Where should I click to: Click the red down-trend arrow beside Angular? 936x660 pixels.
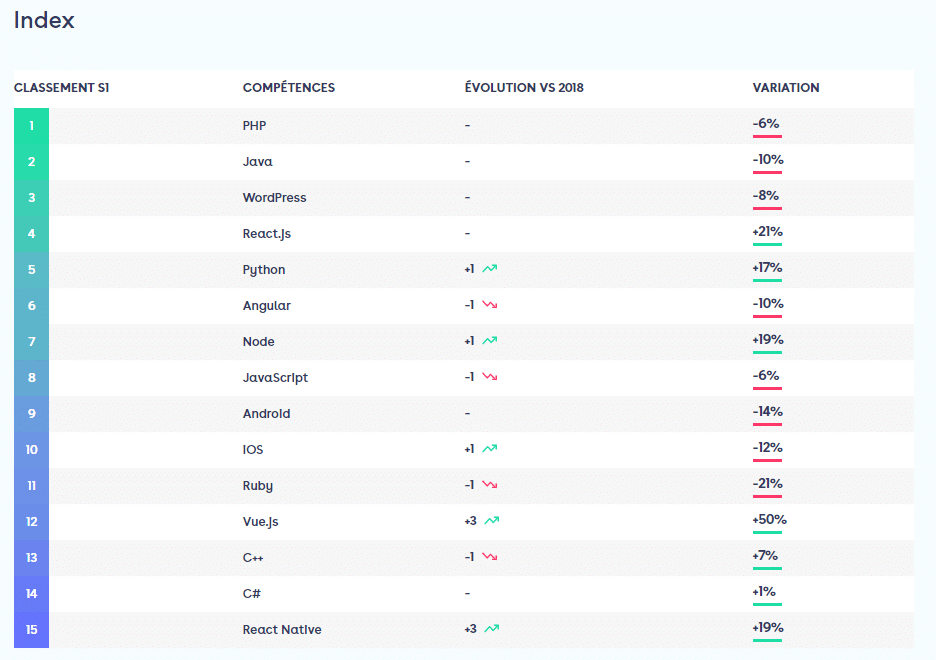(490, 305)
